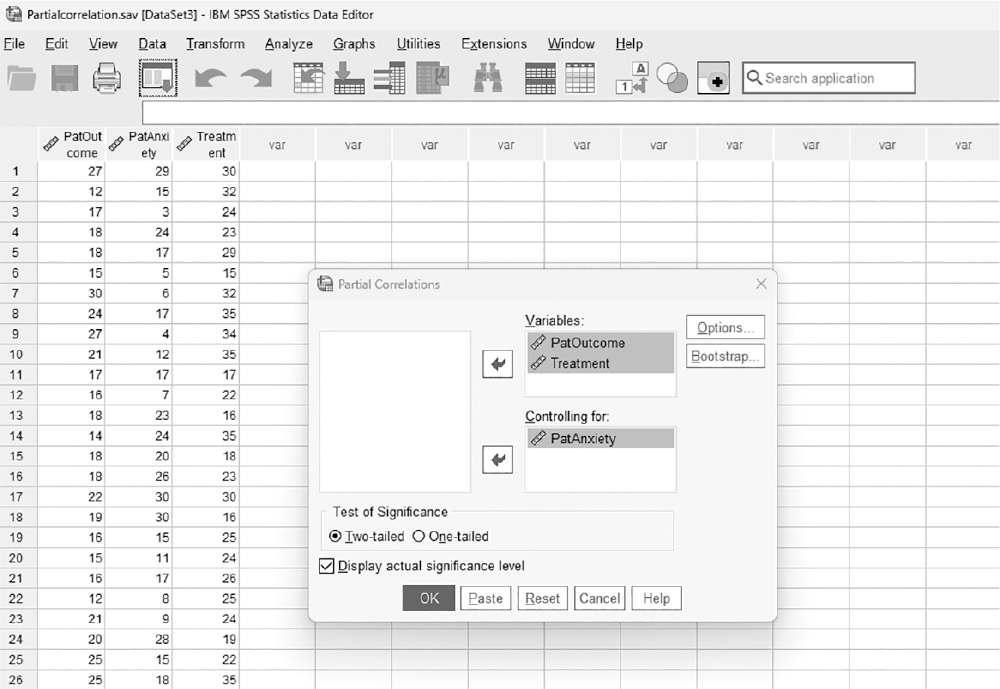Undo the last action with the arrow icon
1000x689 pixels.
[x=210, y=78]
